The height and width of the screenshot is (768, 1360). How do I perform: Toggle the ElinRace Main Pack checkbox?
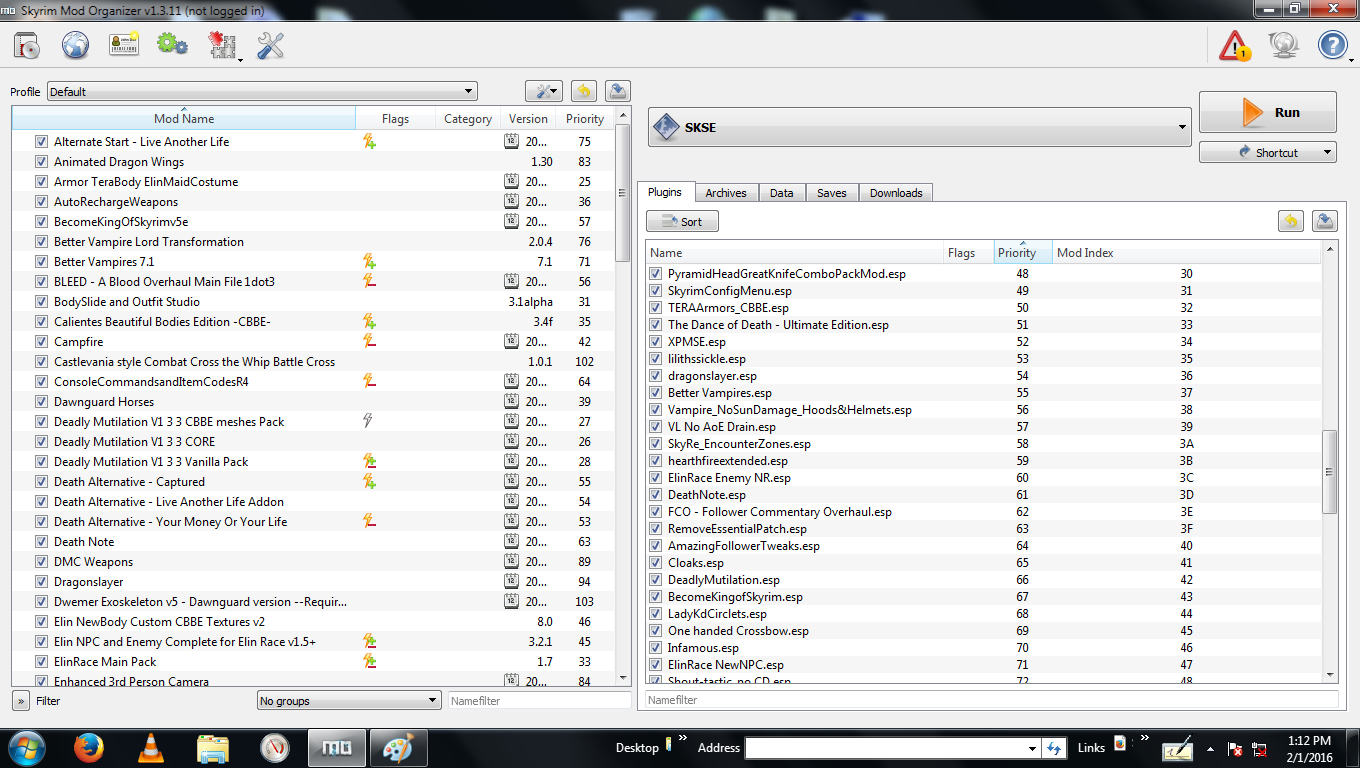coord(41,662)
